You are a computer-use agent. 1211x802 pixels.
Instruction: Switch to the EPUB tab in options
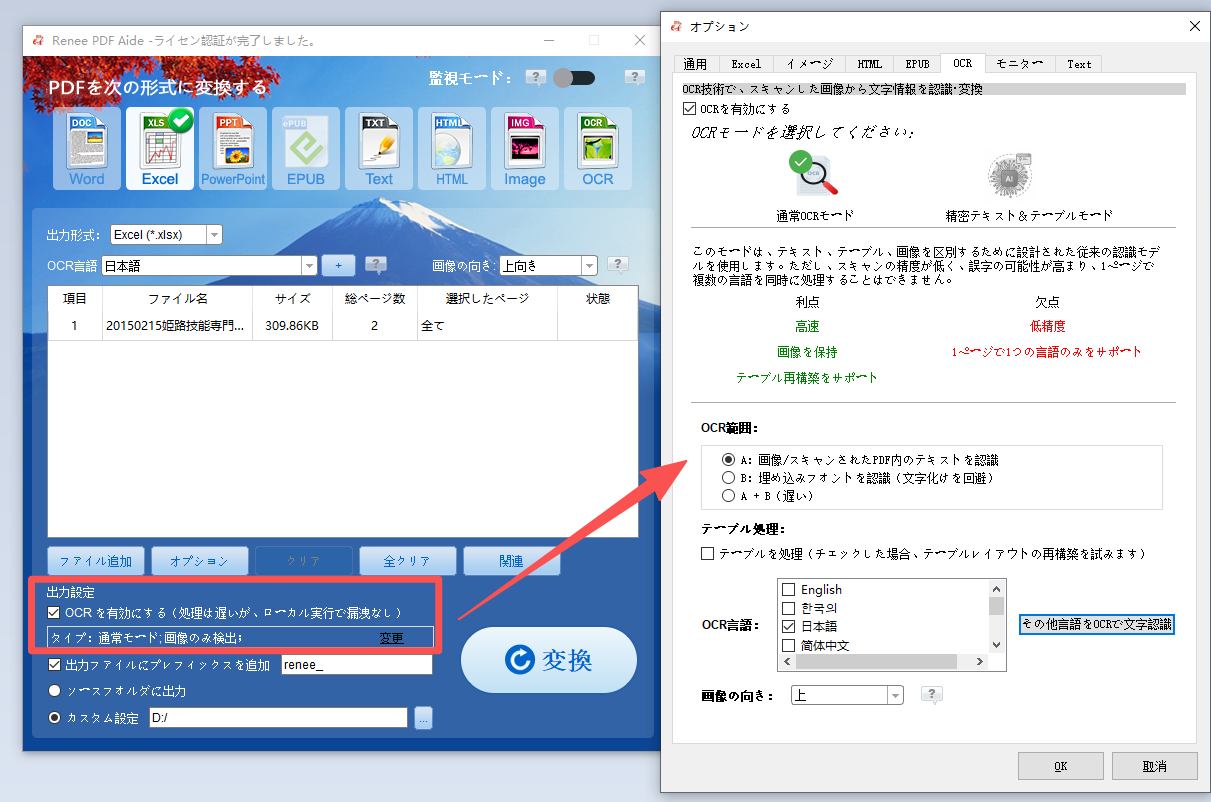tap(917, 63)
